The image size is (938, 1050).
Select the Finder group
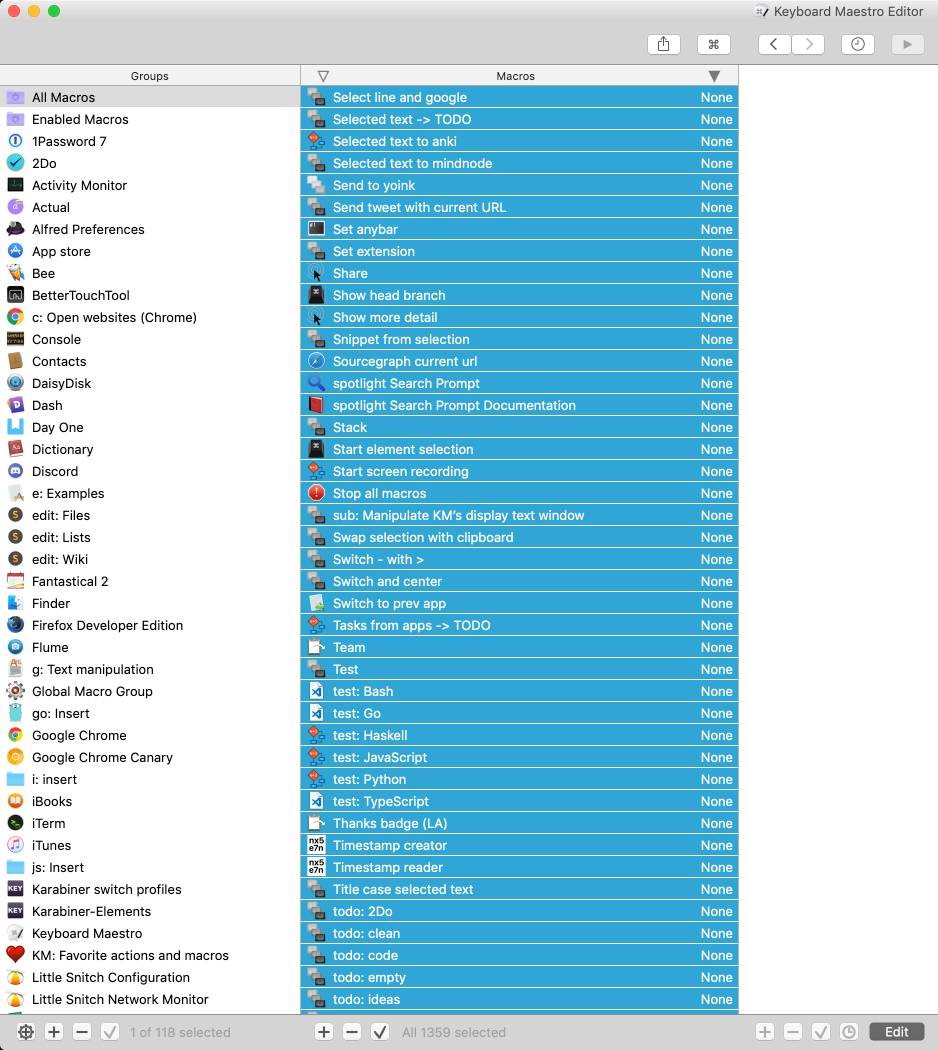[150, 603]
